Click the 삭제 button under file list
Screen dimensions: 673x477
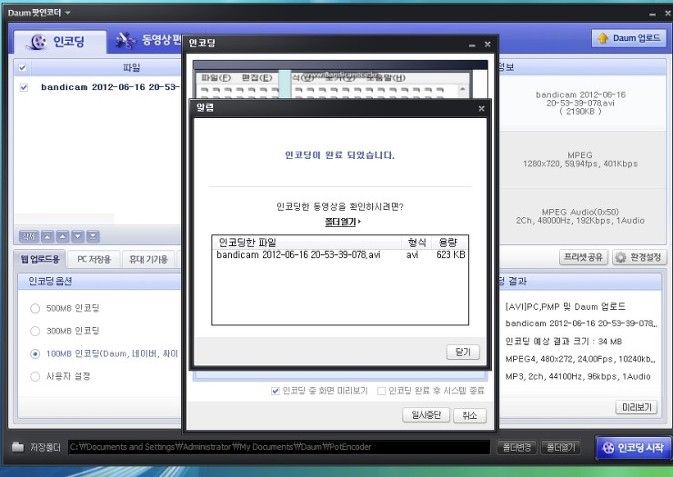(x=29, y=236)
